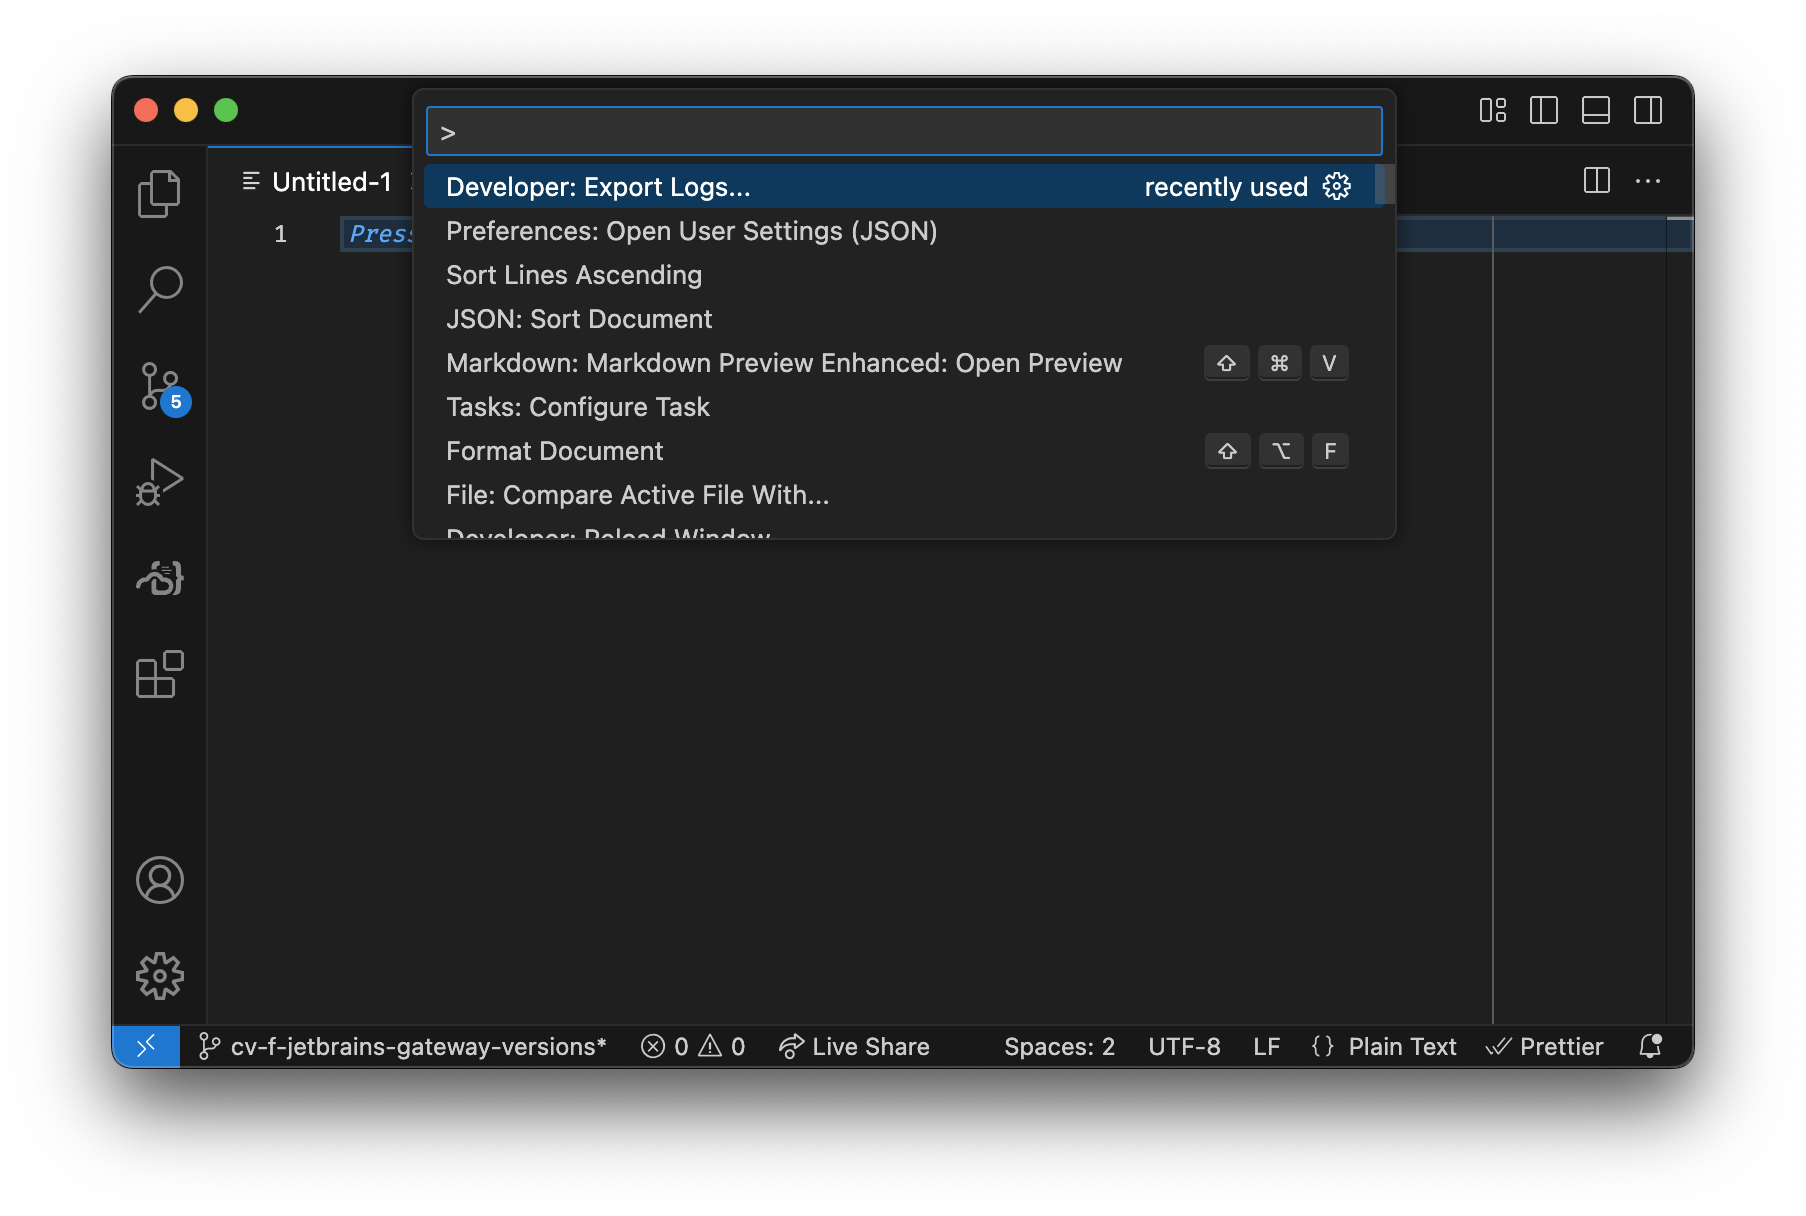The image size is (1806, 1216).
Task: Open Source Control with 5 changes
Action: click(159, 386)
